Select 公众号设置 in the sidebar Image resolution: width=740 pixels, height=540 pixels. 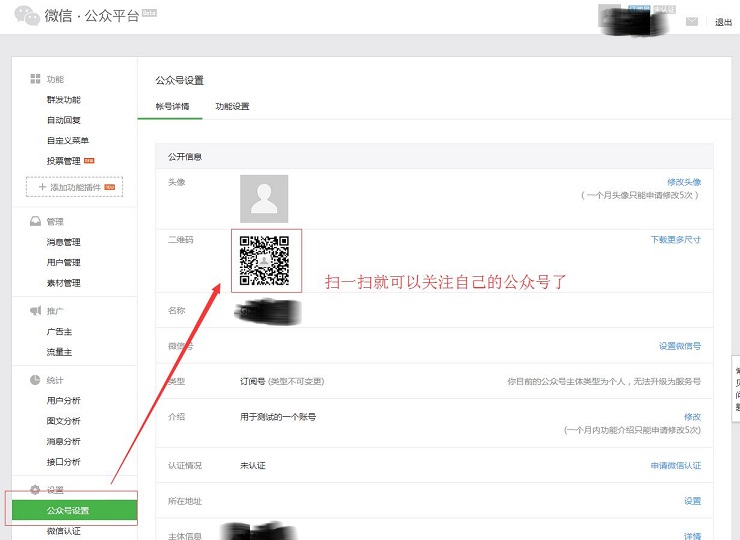(x=75, y=510)
